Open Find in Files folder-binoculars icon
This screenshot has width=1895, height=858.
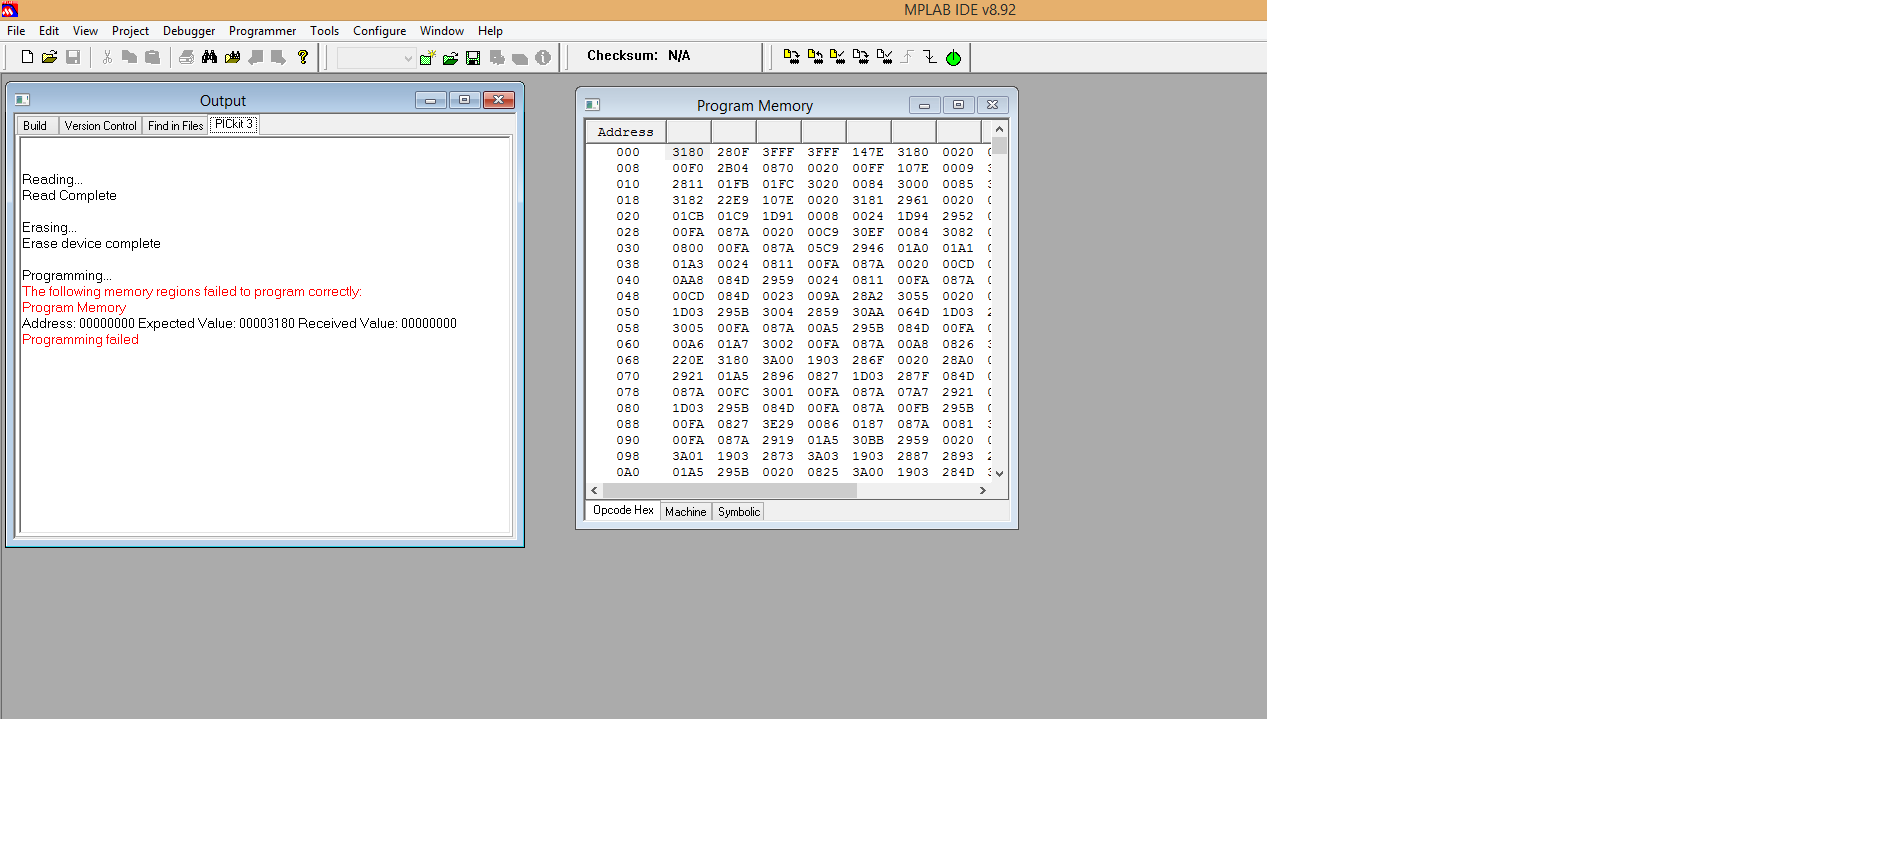click(232, 57)
